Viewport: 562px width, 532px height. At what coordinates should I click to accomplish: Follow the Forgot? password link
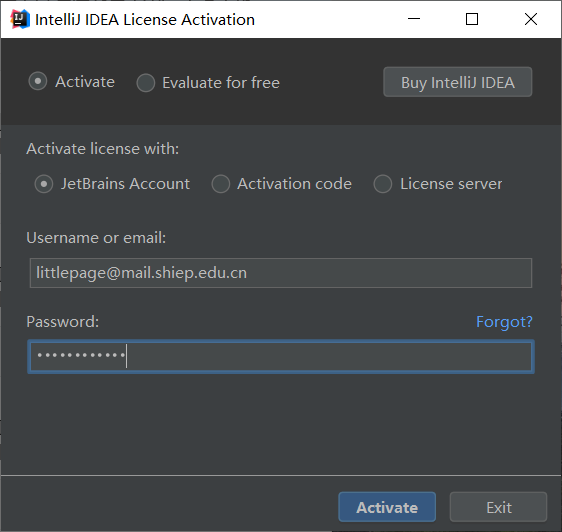[504, 322]
